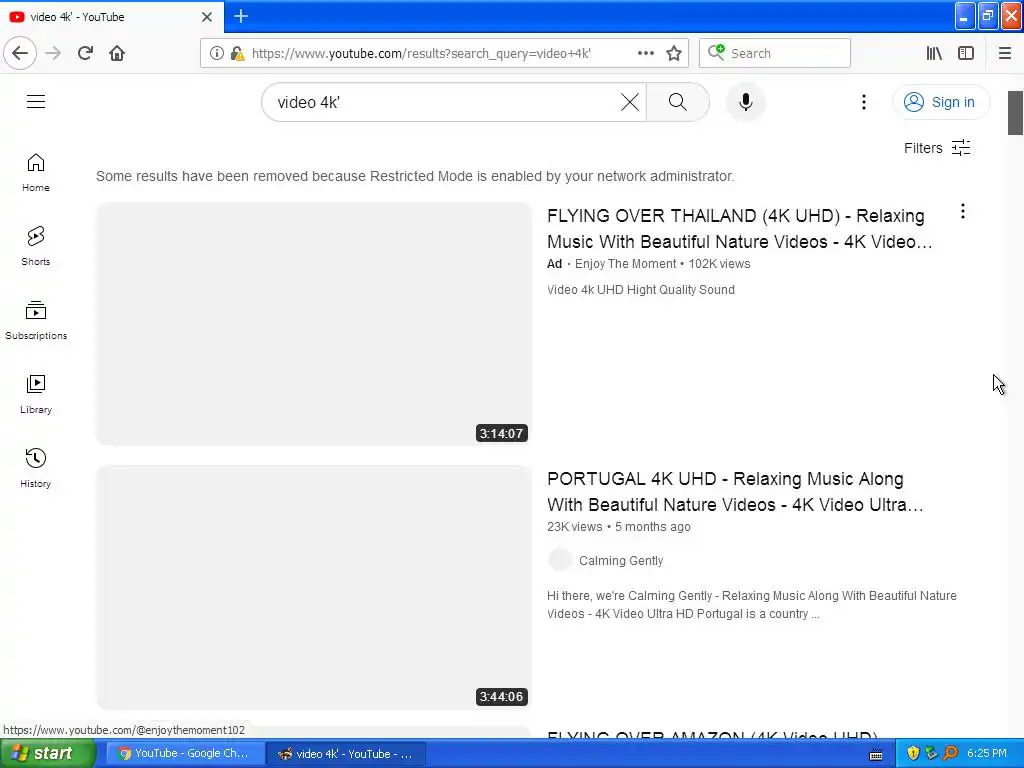This screenshot has width=1024, height=768.
Task: Open Shorts in YouTube sidebar
Action: (36, 246)
